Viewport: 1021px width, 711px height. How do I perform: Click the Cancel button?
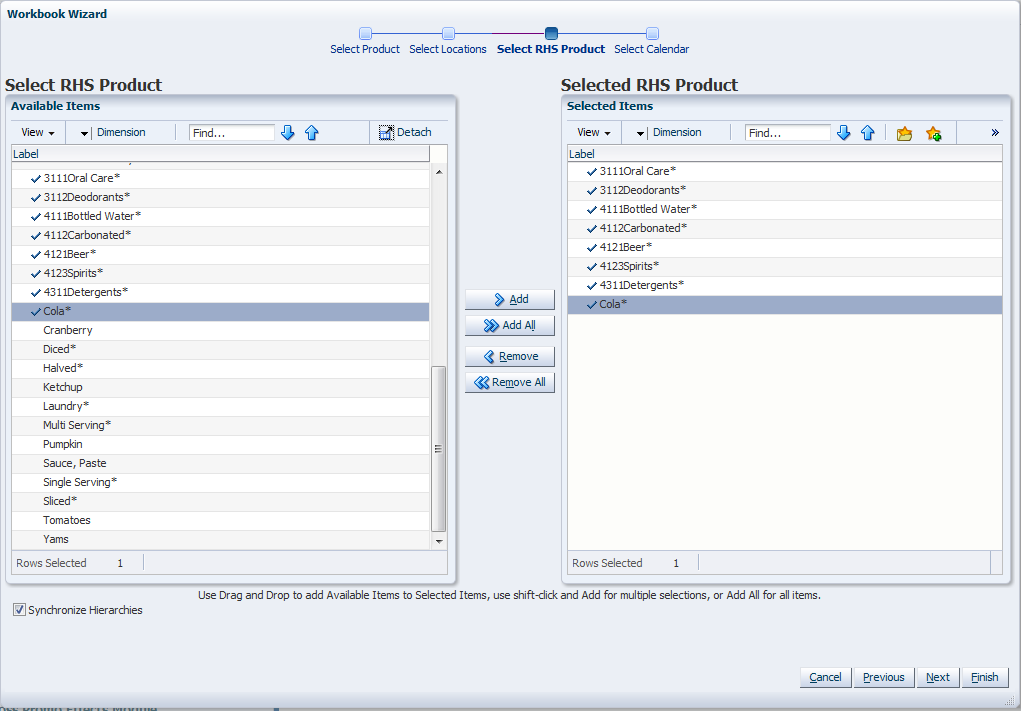point(825,677)
